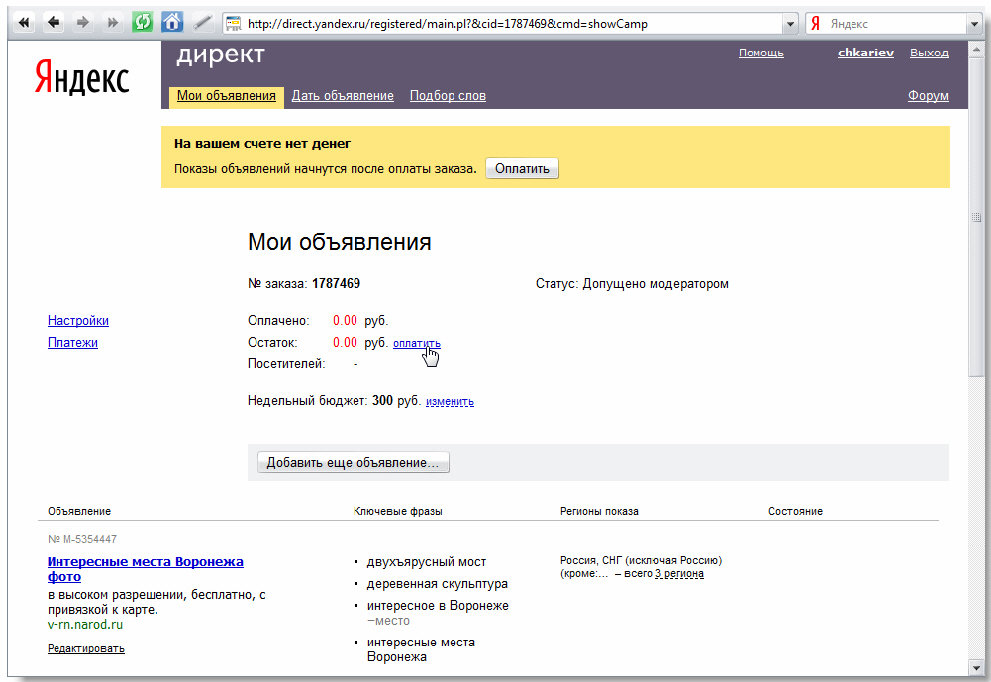The image size is (991, 682).
Task: Open the search box dropdown arrow
Action: point(973,24)
